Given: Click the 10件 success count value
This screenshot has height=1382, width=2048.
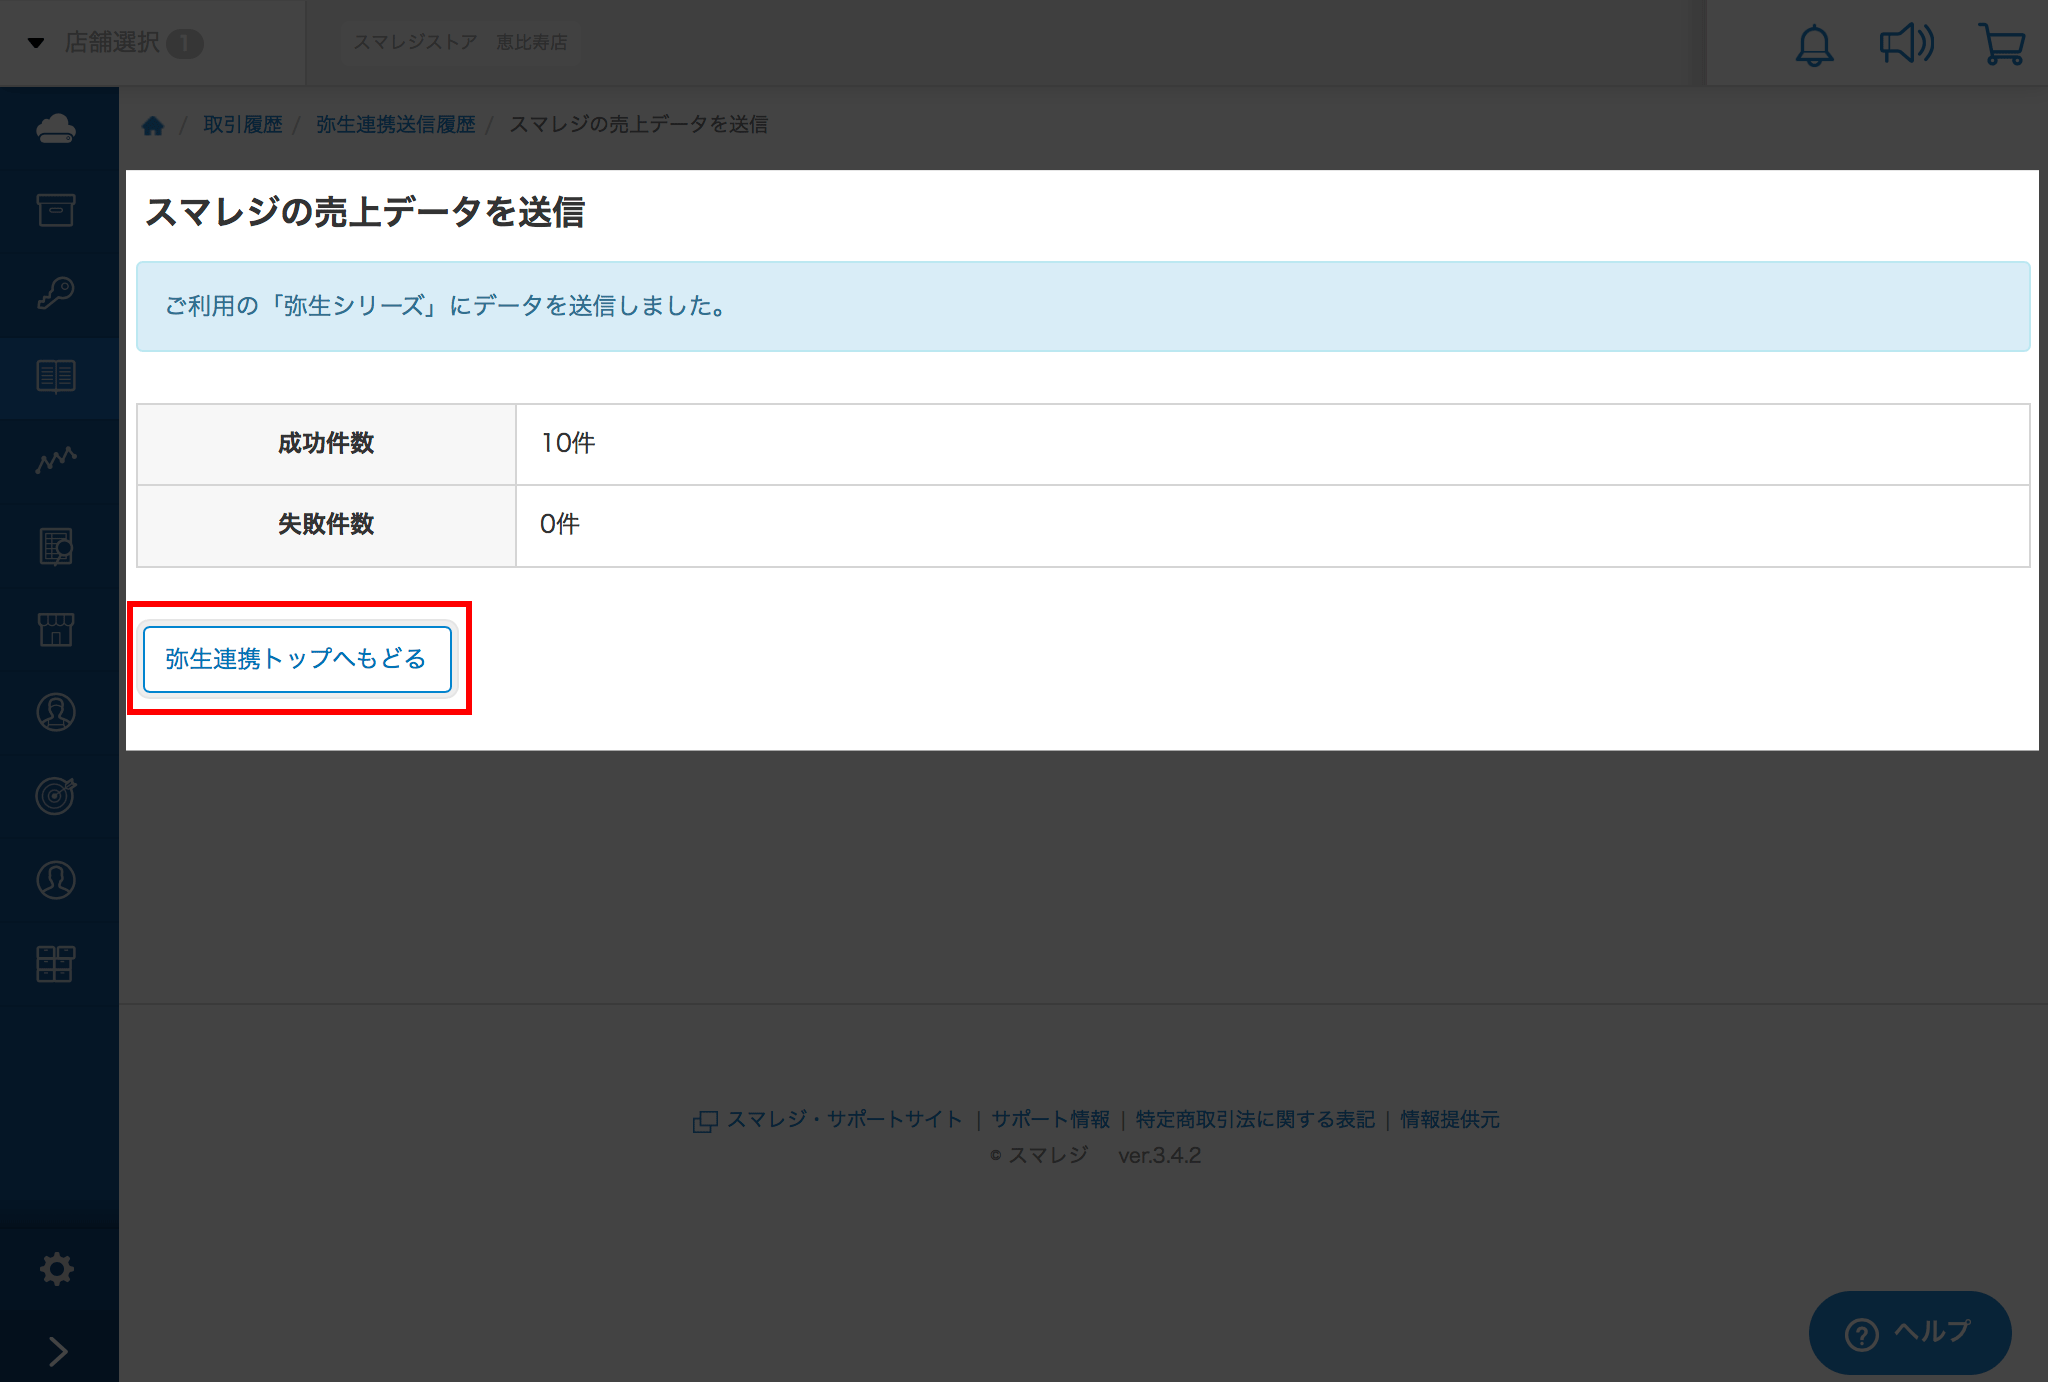Looking at the screenshot, I should pos(568,443).
